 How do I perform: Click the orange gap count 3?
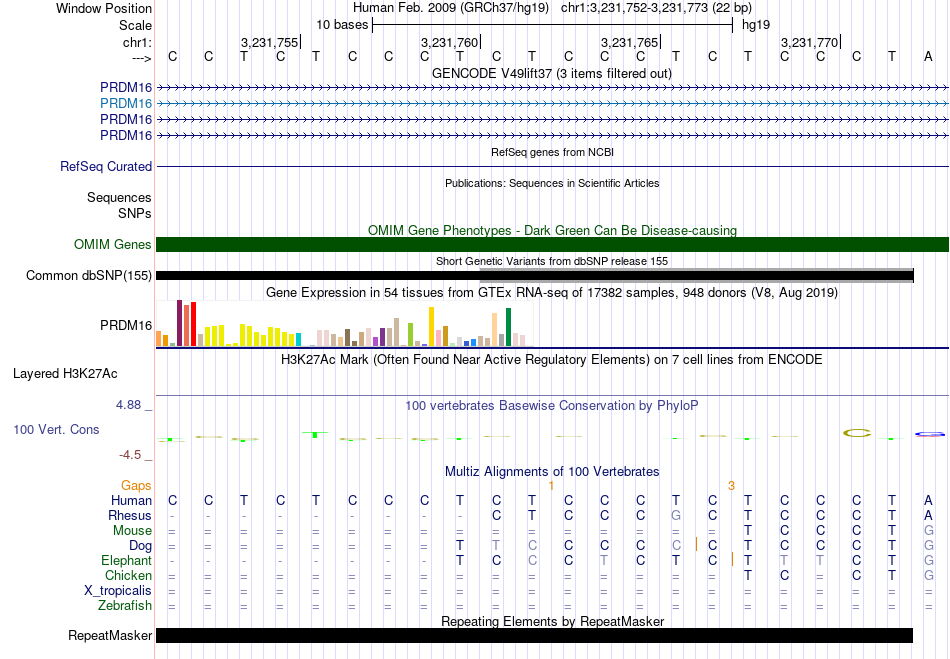731,486
